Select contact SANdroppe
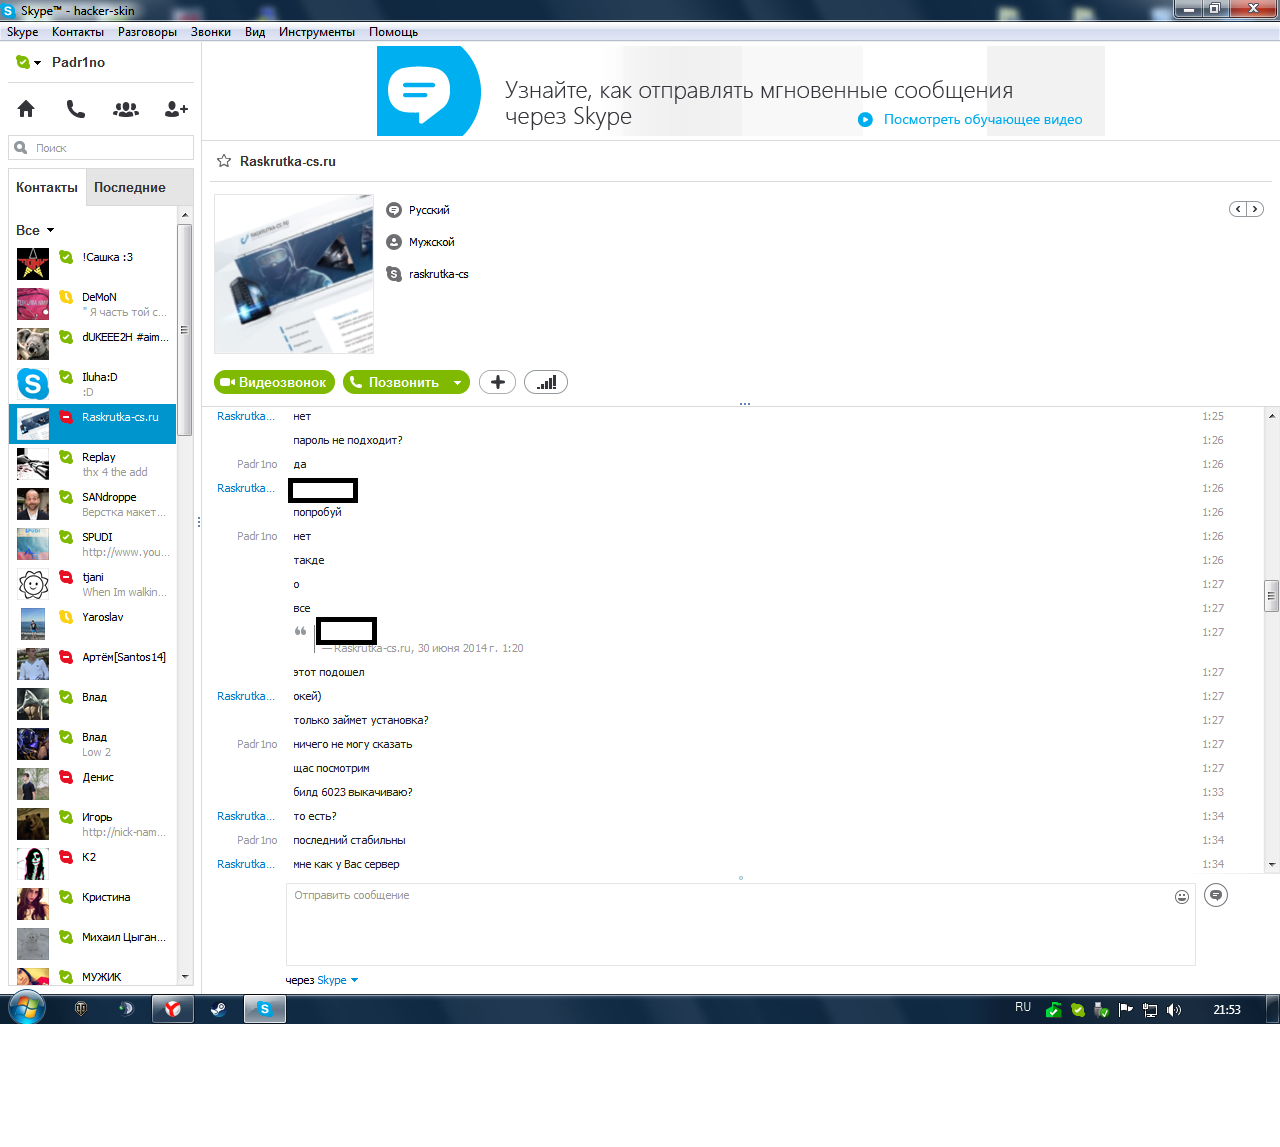 click(x=93, y=504)
